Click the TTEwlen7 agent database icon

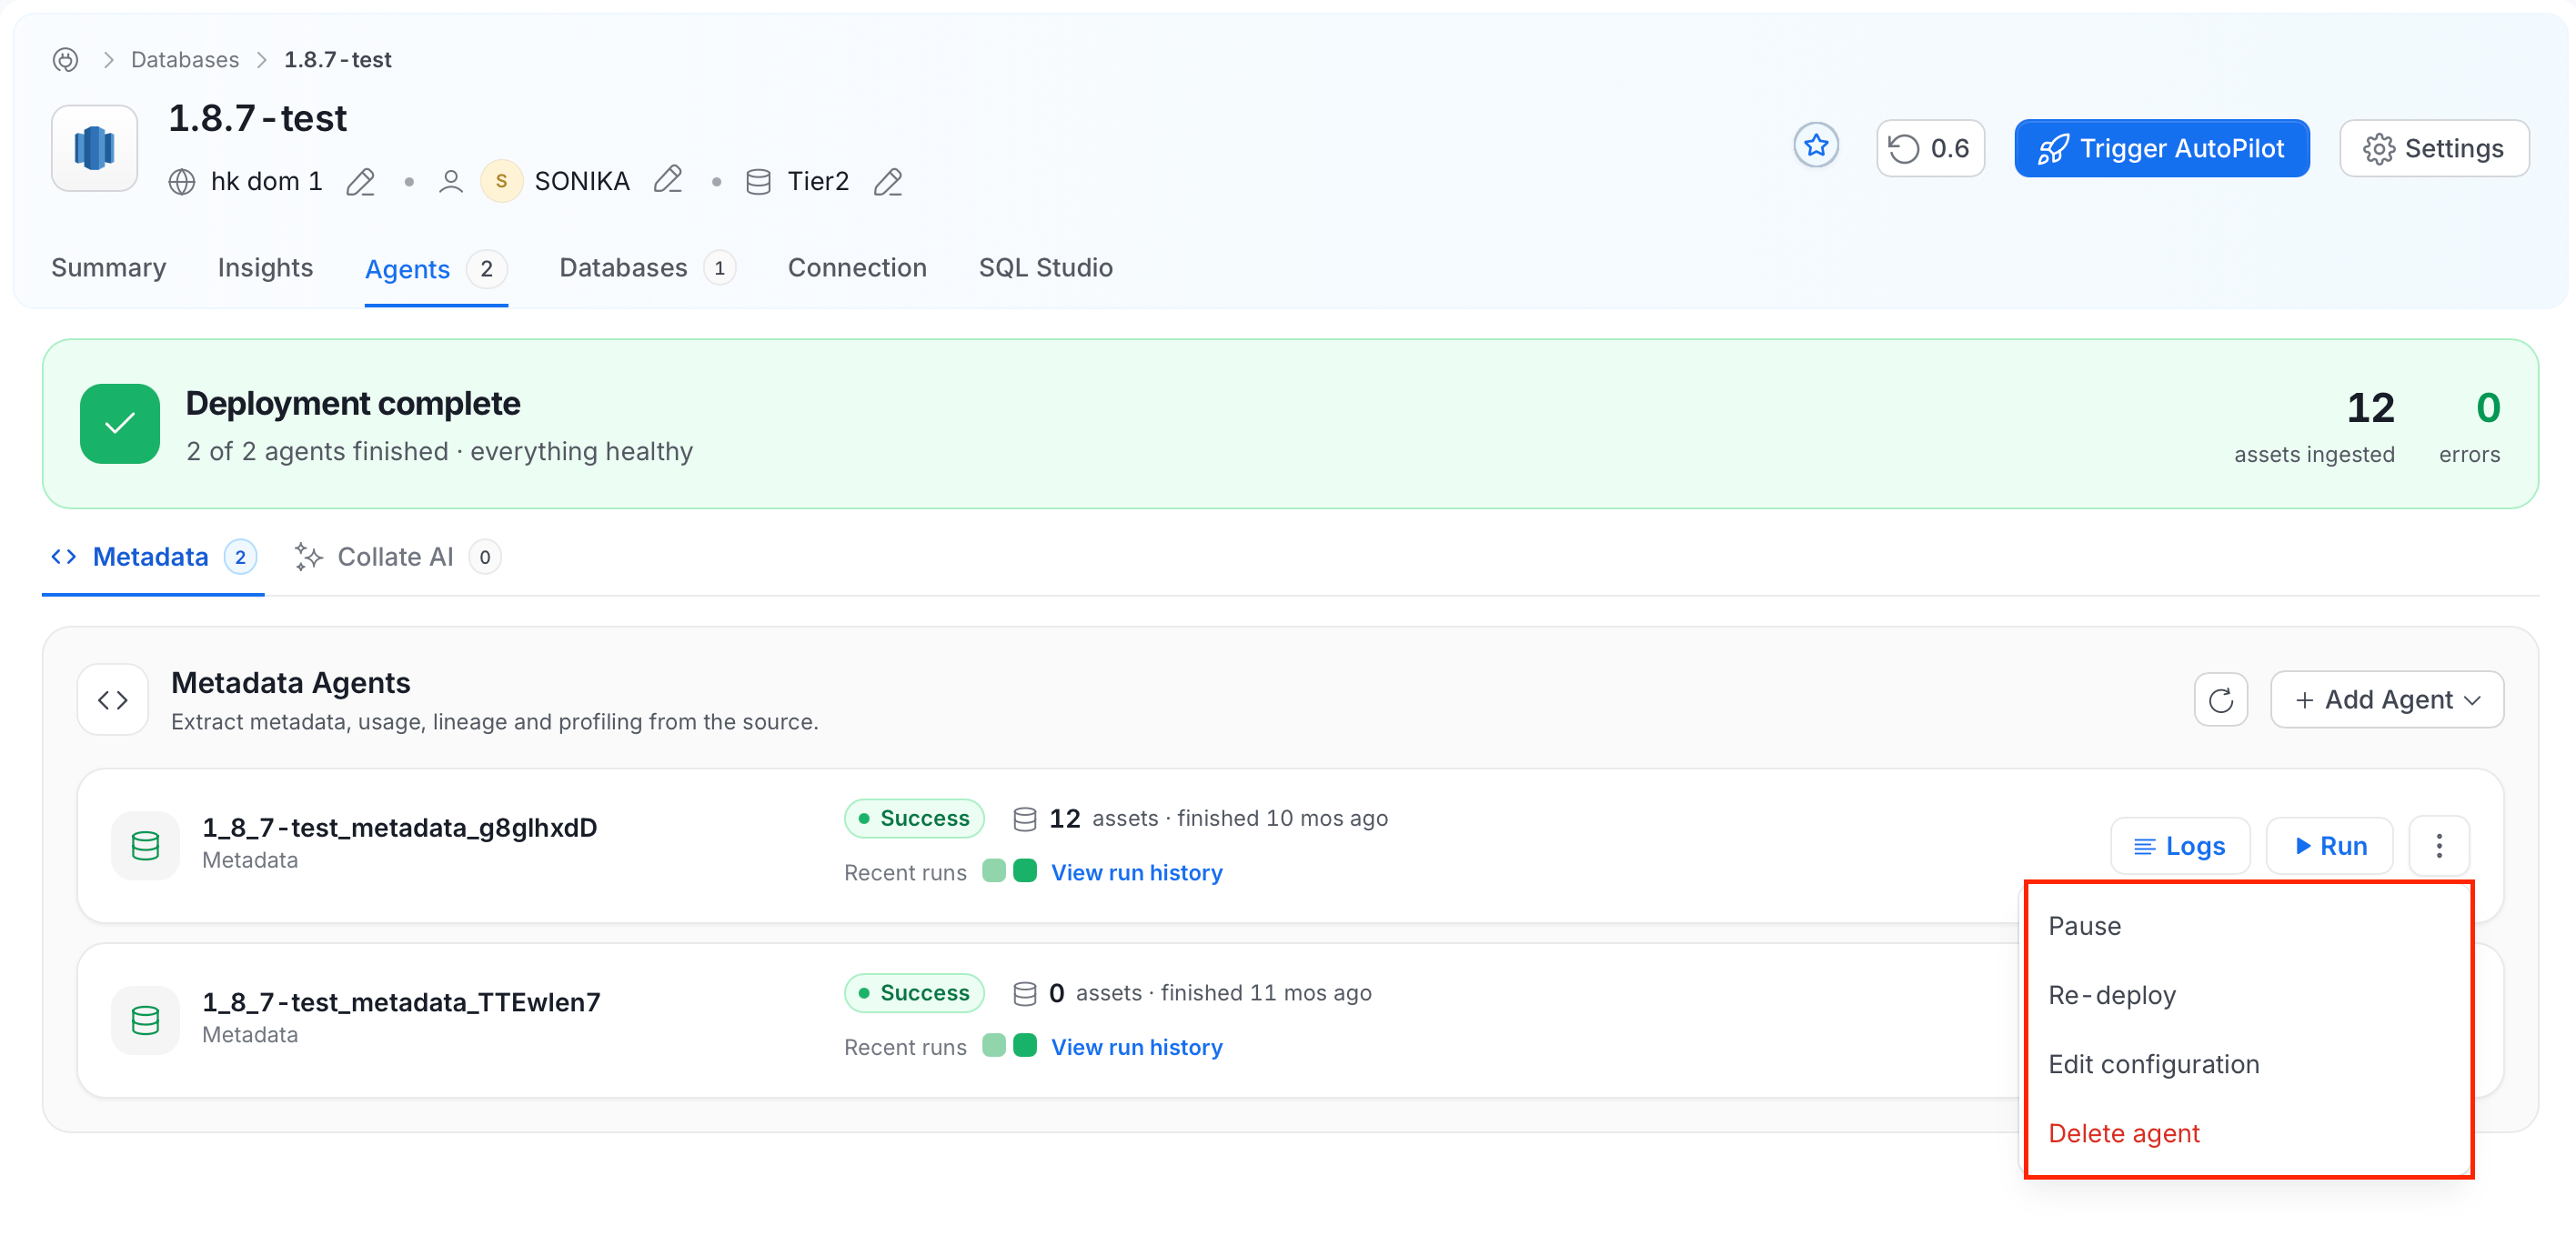pyautogui.click(x=146, y=1021)
